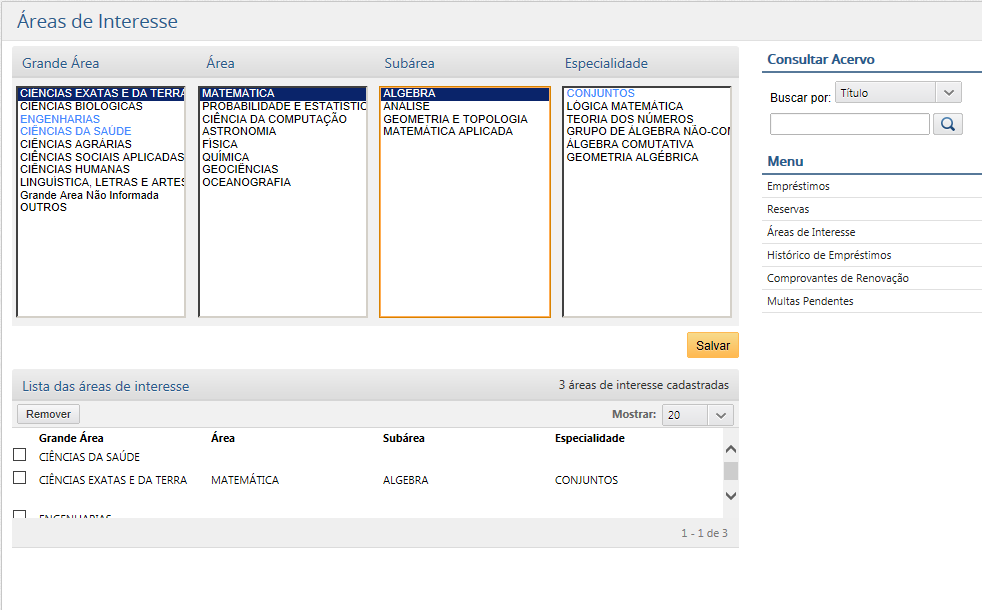This screenshot has width=982, height=610.
Task: Check the CIÊNCIAS DA SAÚDE row checkbox
Action: [19, 455]
